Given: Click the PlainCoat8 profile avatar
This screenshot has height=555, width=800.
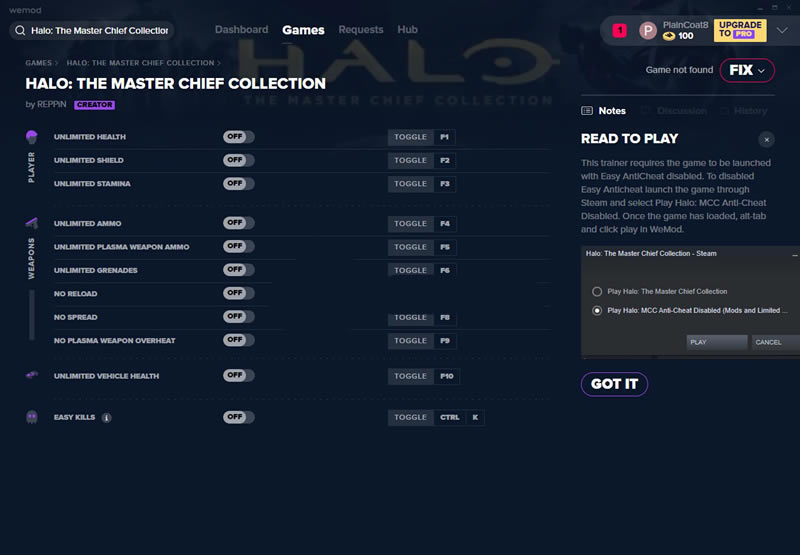Looking at the screenshot, I should pyautogui.click(x=648, y=30).
